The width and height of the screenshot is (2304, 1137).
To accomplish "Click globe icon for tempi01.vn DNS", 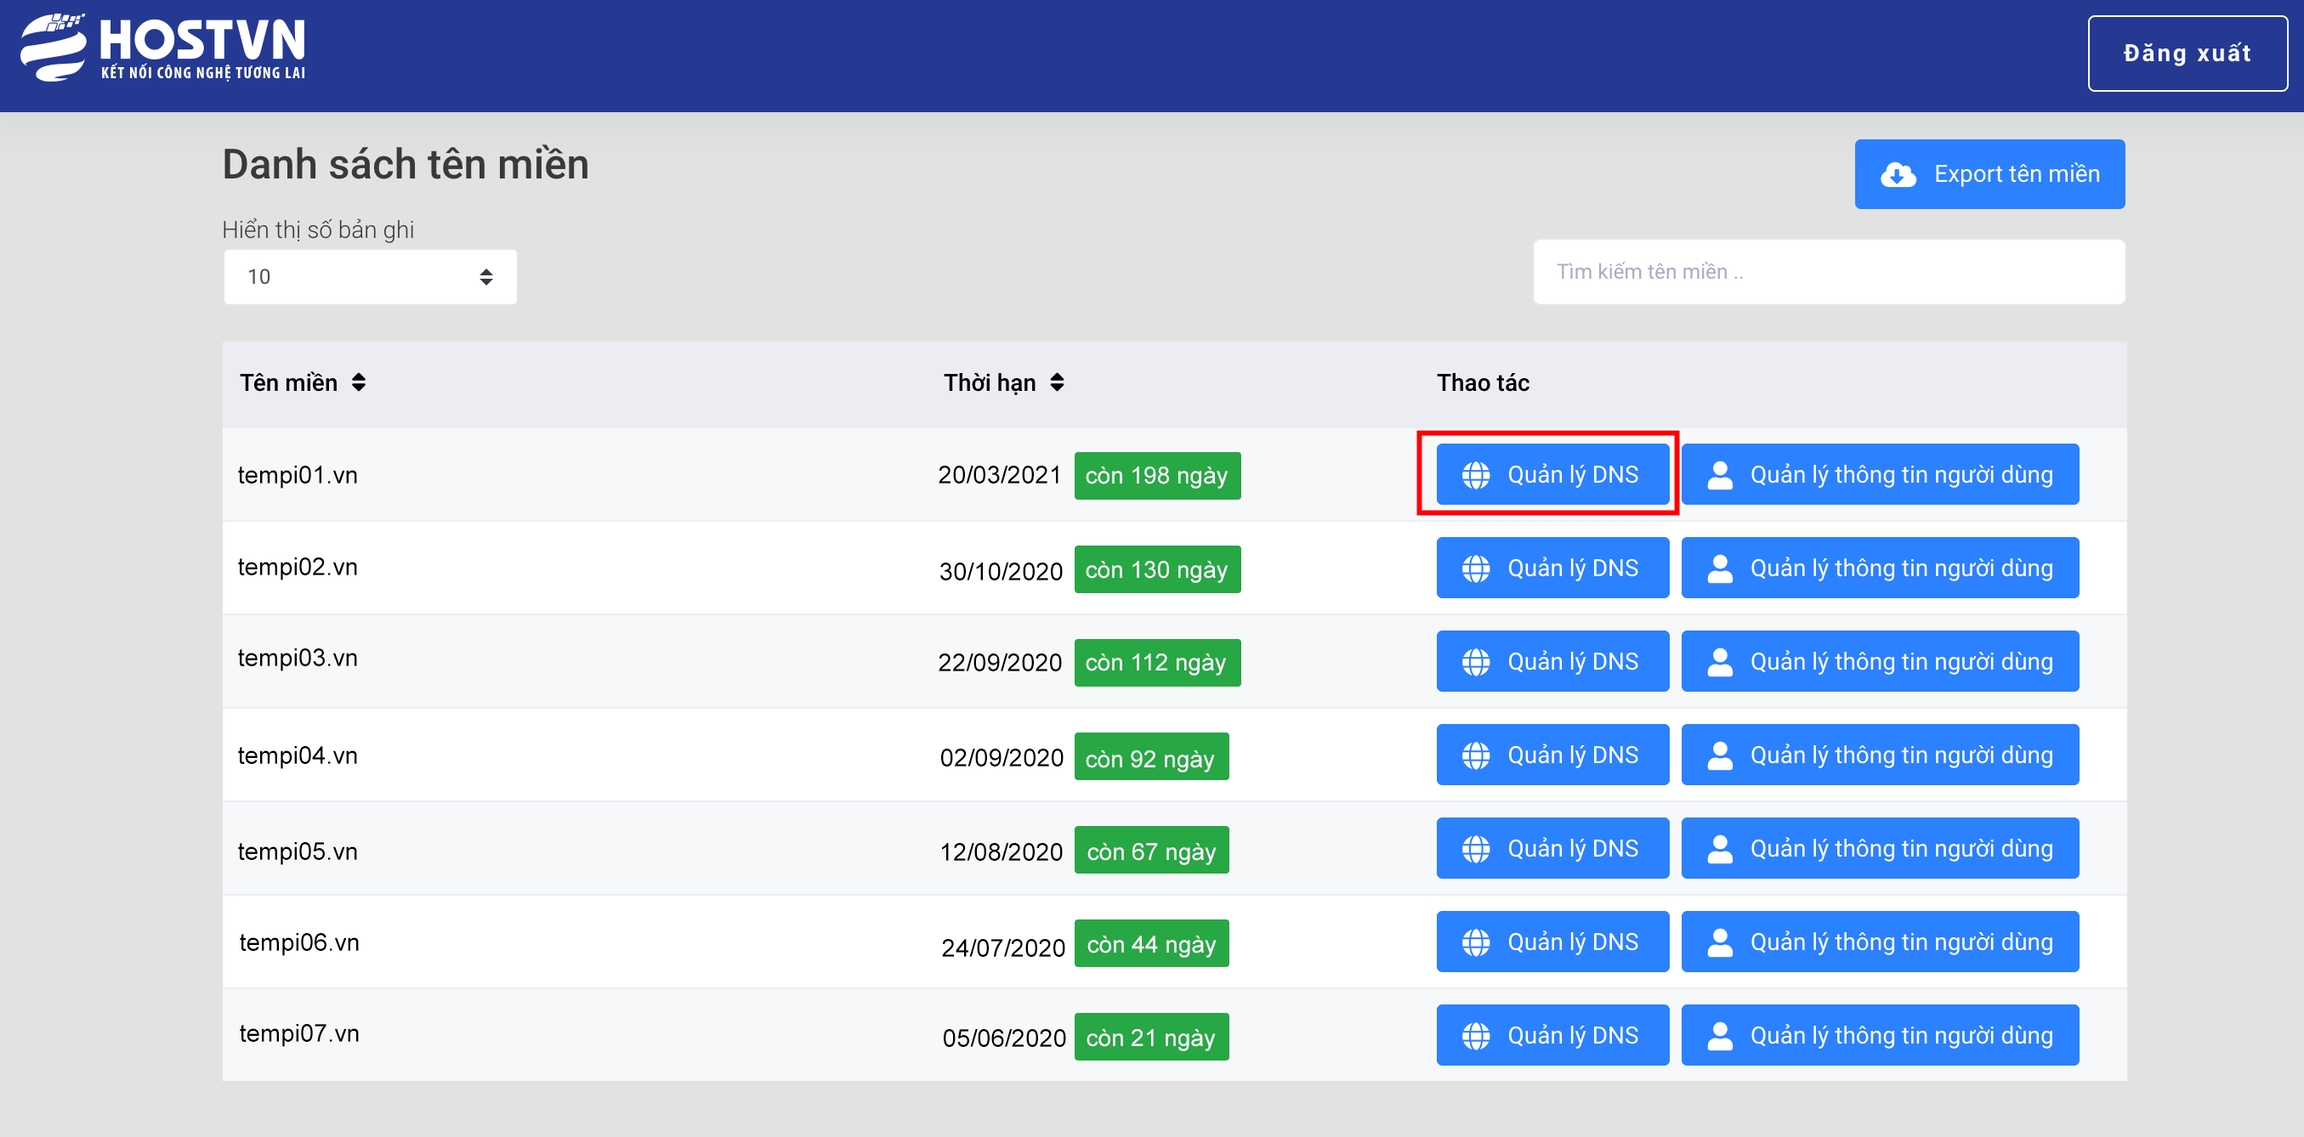I will click(x=1476, y=475).
